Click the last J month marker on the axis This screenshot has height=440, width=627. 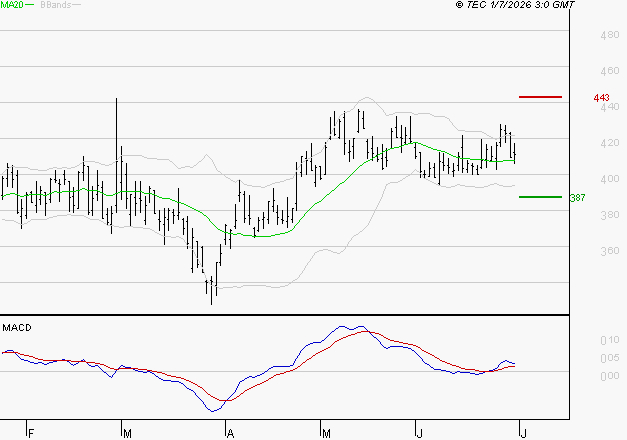[x=523, y=433]
